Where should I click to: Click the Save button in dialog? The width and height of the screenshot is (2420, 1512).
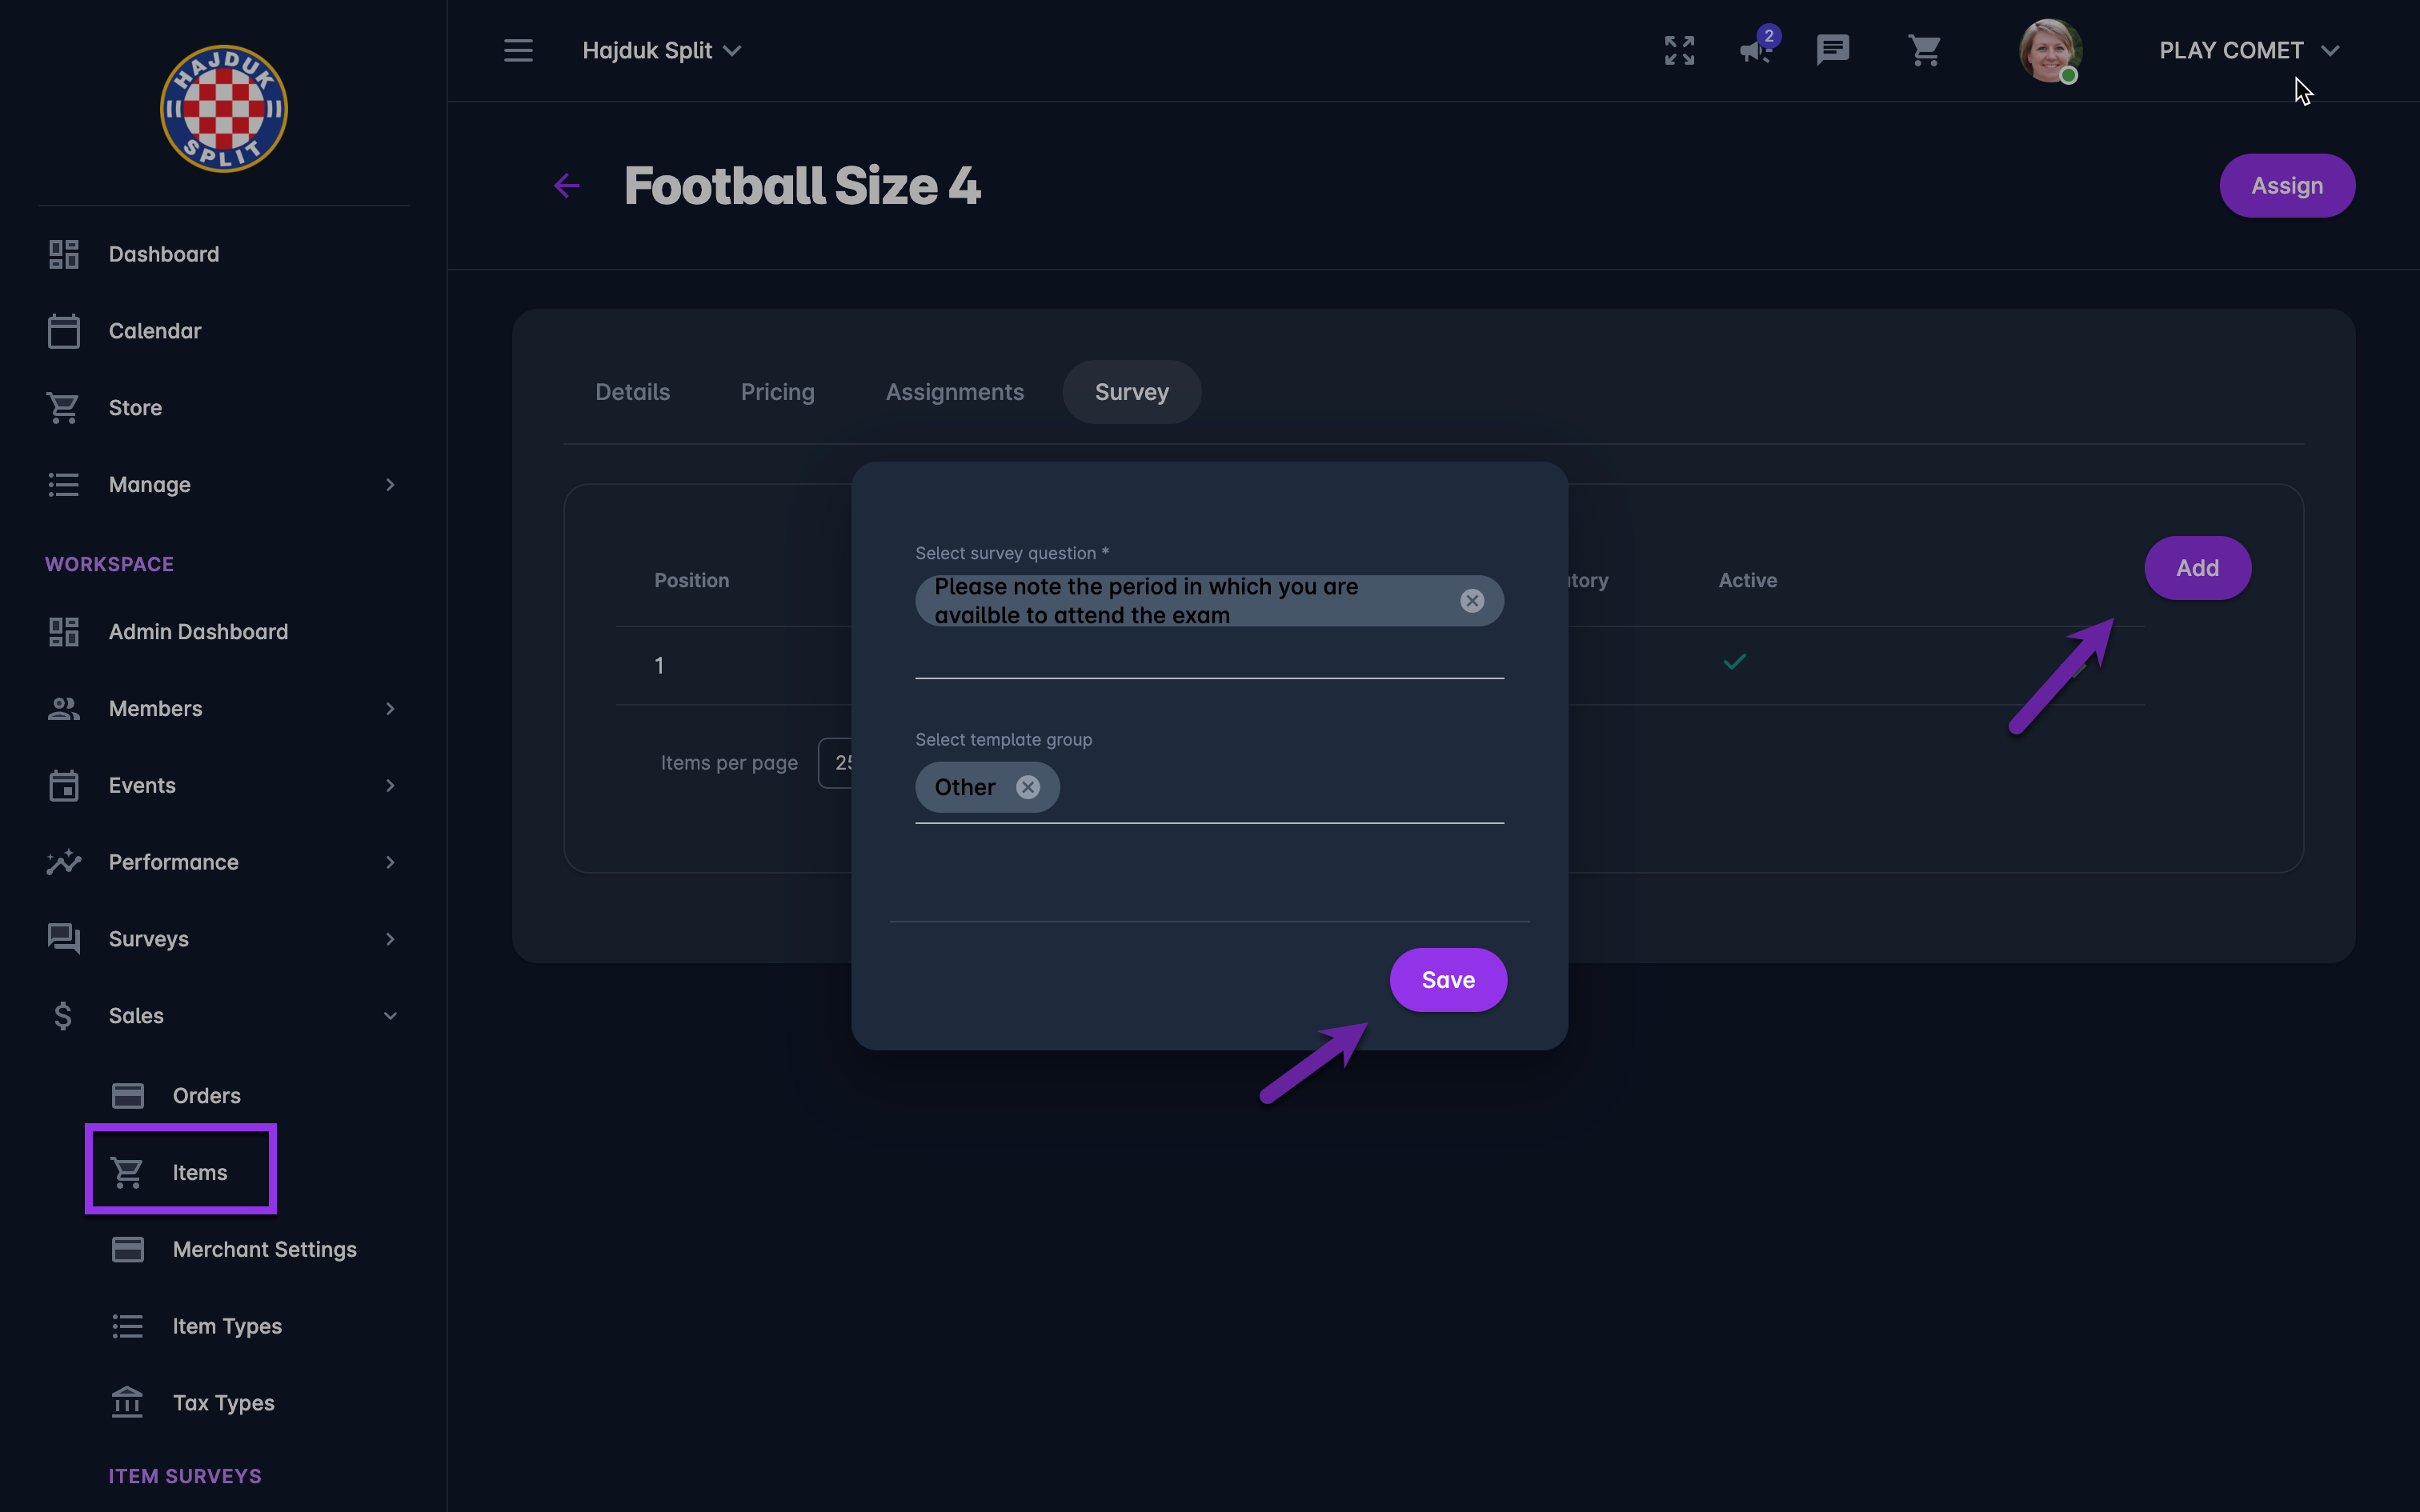click(x=1447, y=980)
